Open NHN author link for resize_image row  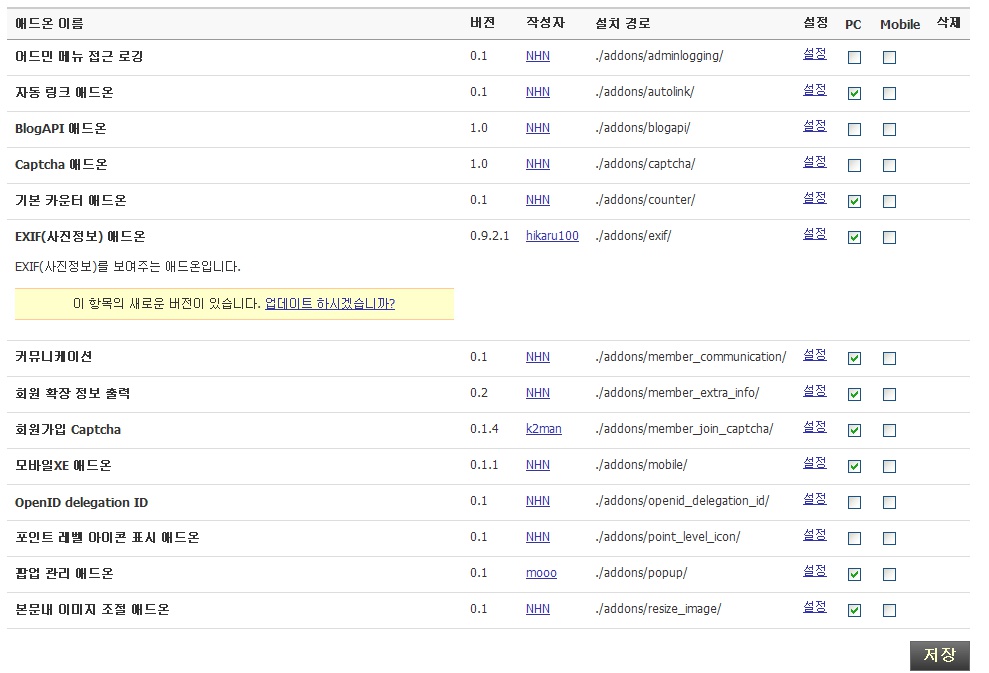coord(537,609)
